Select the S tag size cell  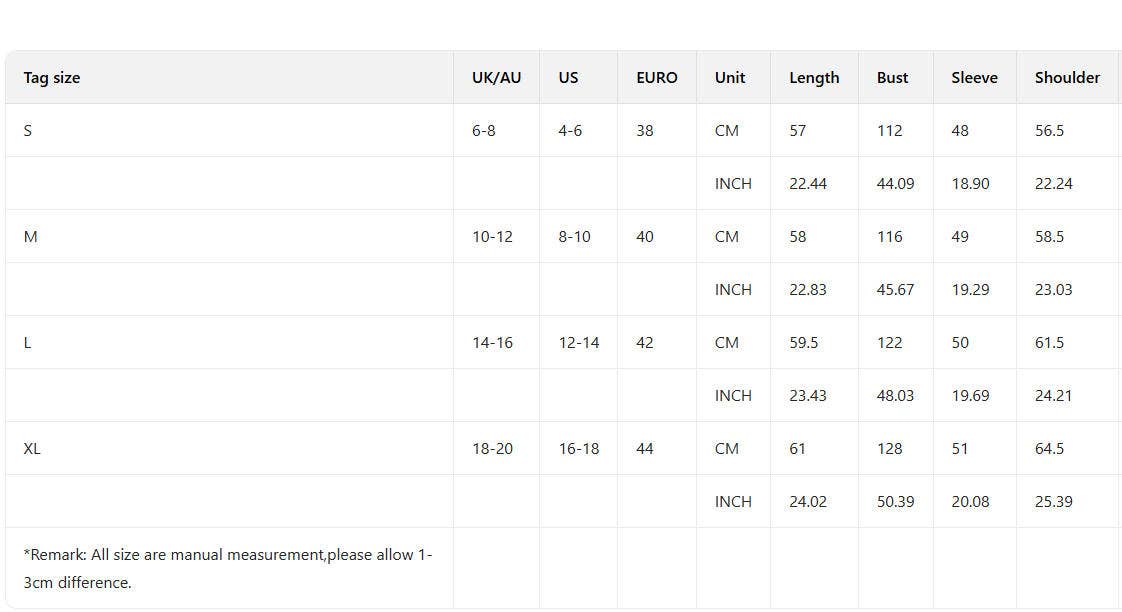[x=28, y=131]
